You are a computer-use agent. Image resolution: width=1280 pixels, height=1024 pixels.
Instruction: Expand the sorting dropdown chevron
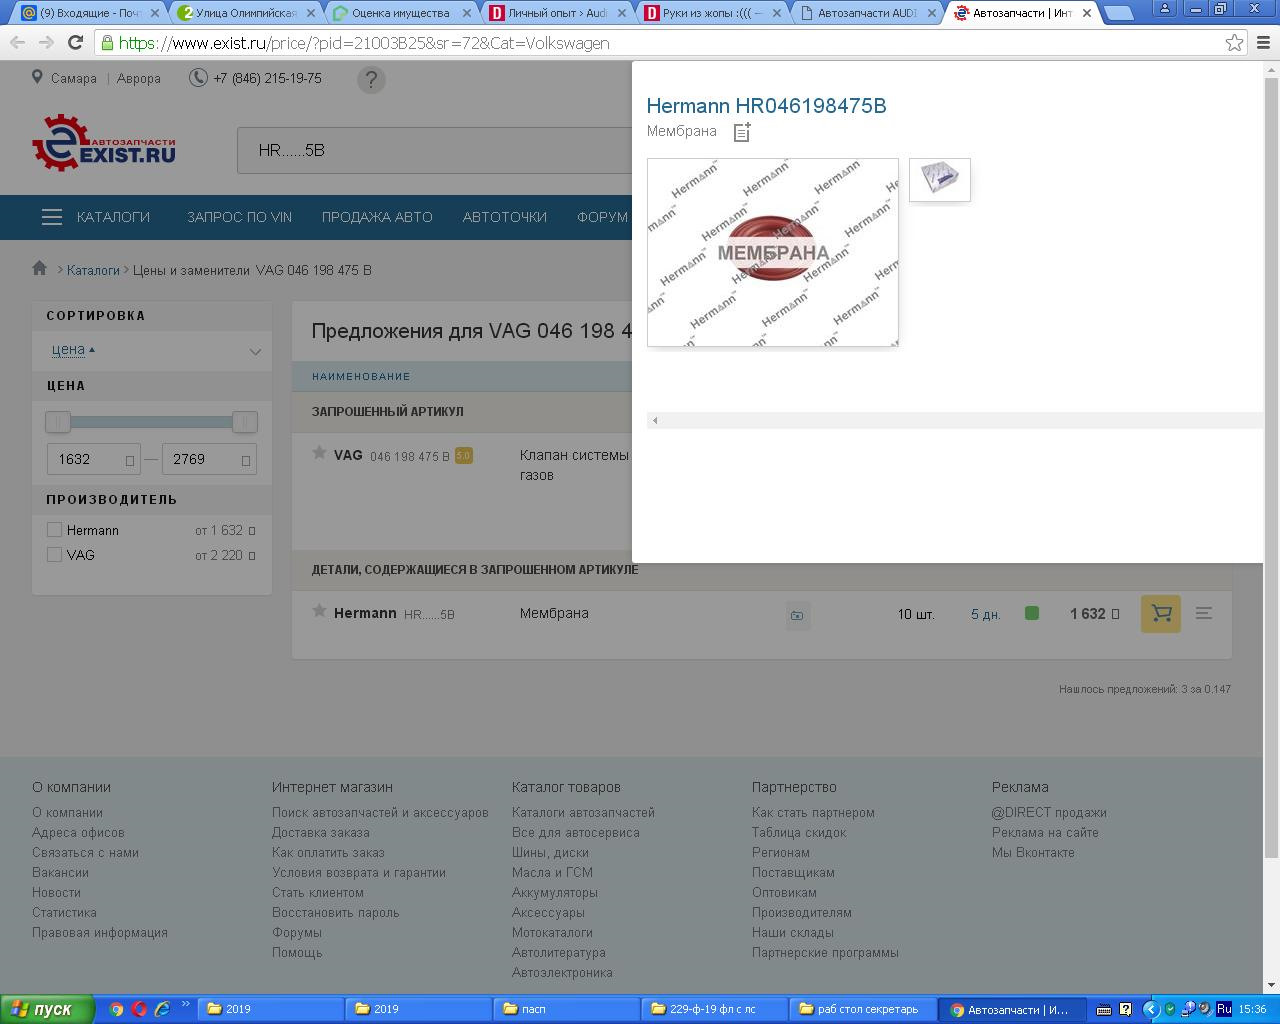coord(255,351)
